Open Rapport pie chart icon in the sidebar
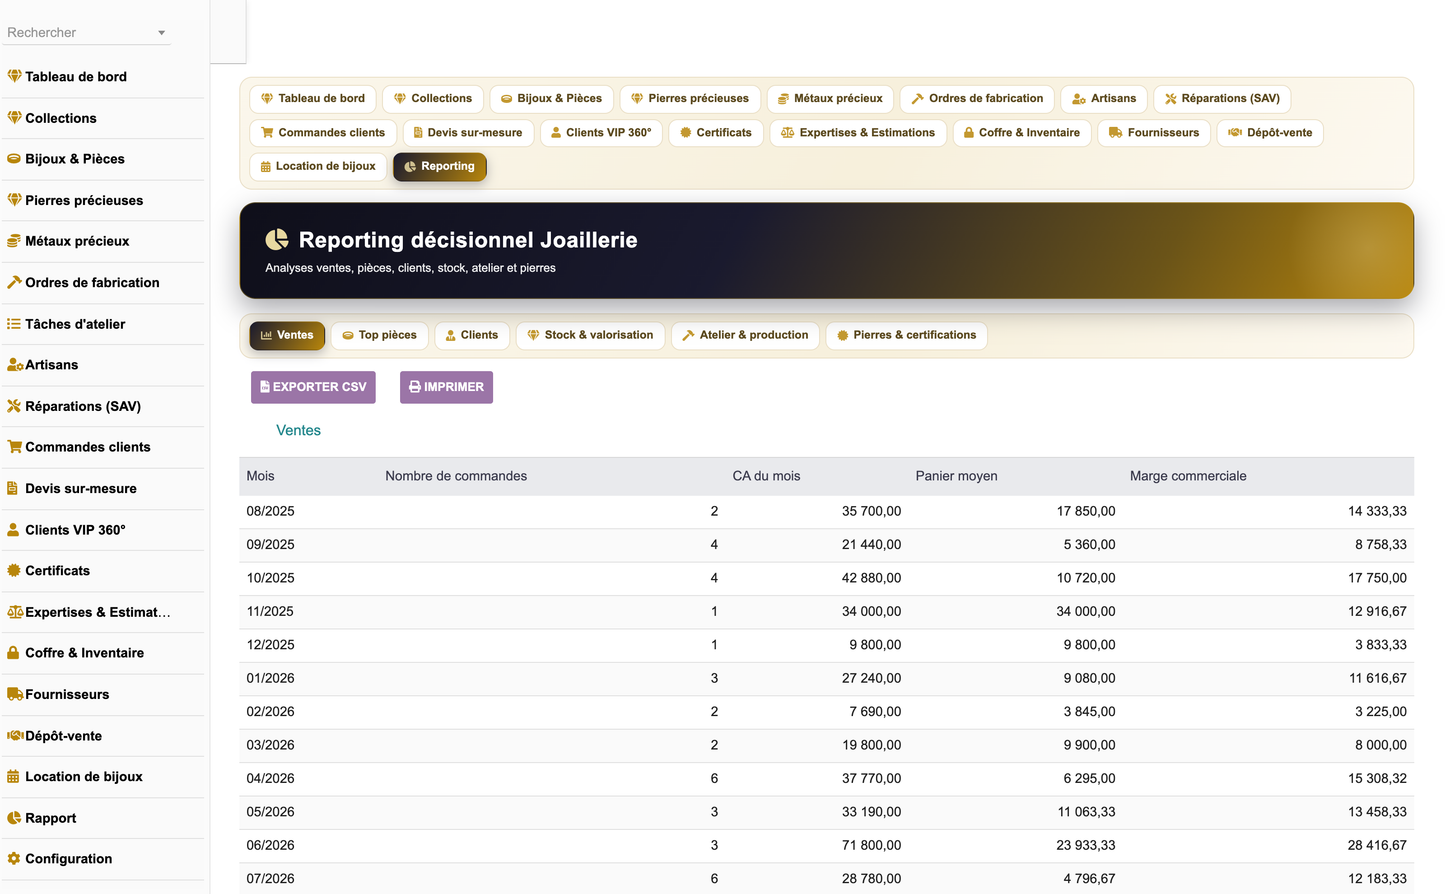This screenshot has height=894, width=1445. click(x=14, y=818)
